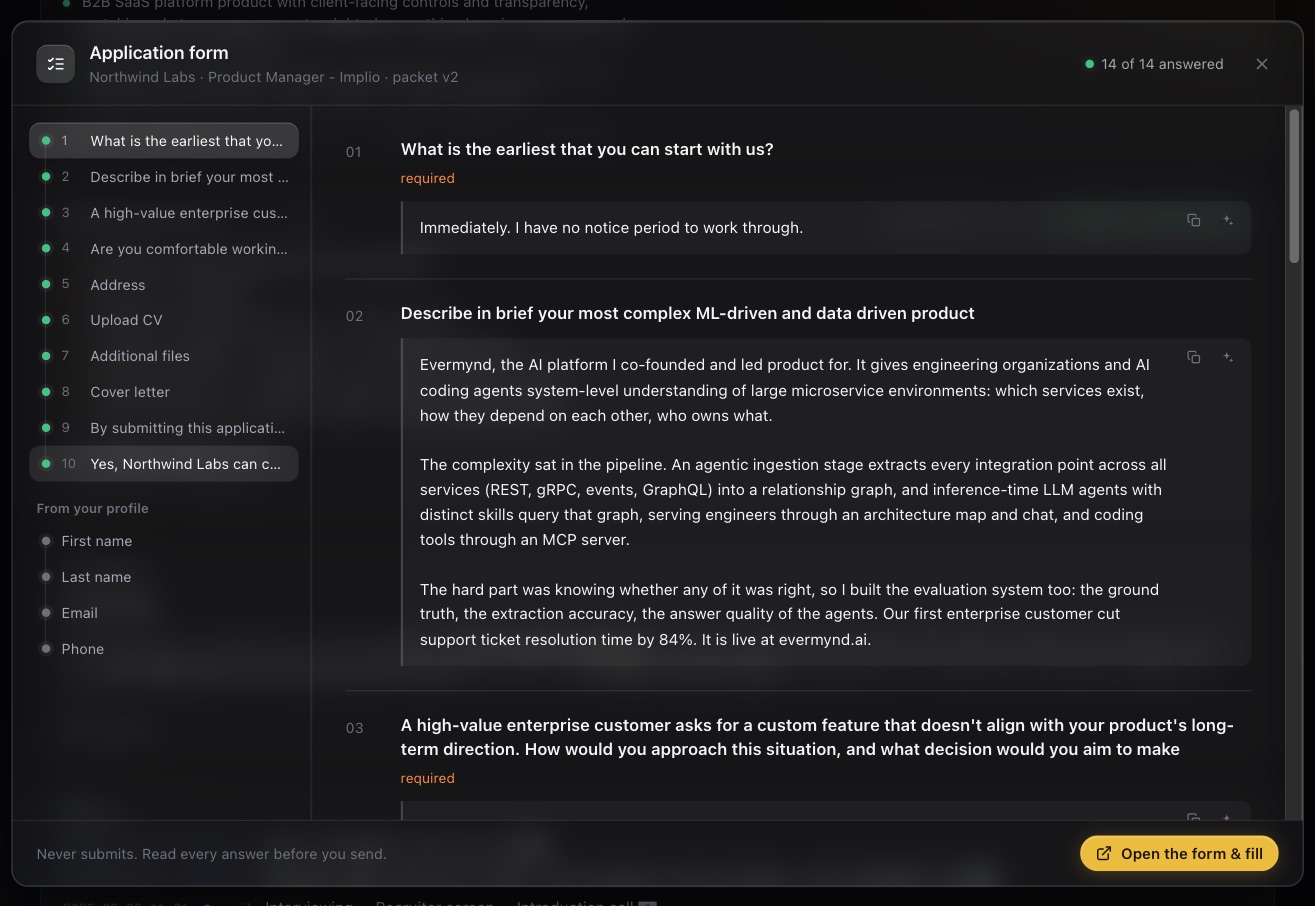Open Upload CV item in sidebar
The image size is (1315, 906).
point(164,320)
